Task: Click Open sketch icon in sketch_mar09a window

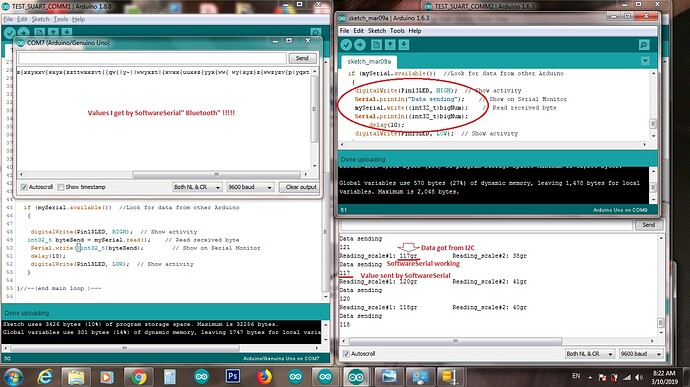Action: (390, 44)
